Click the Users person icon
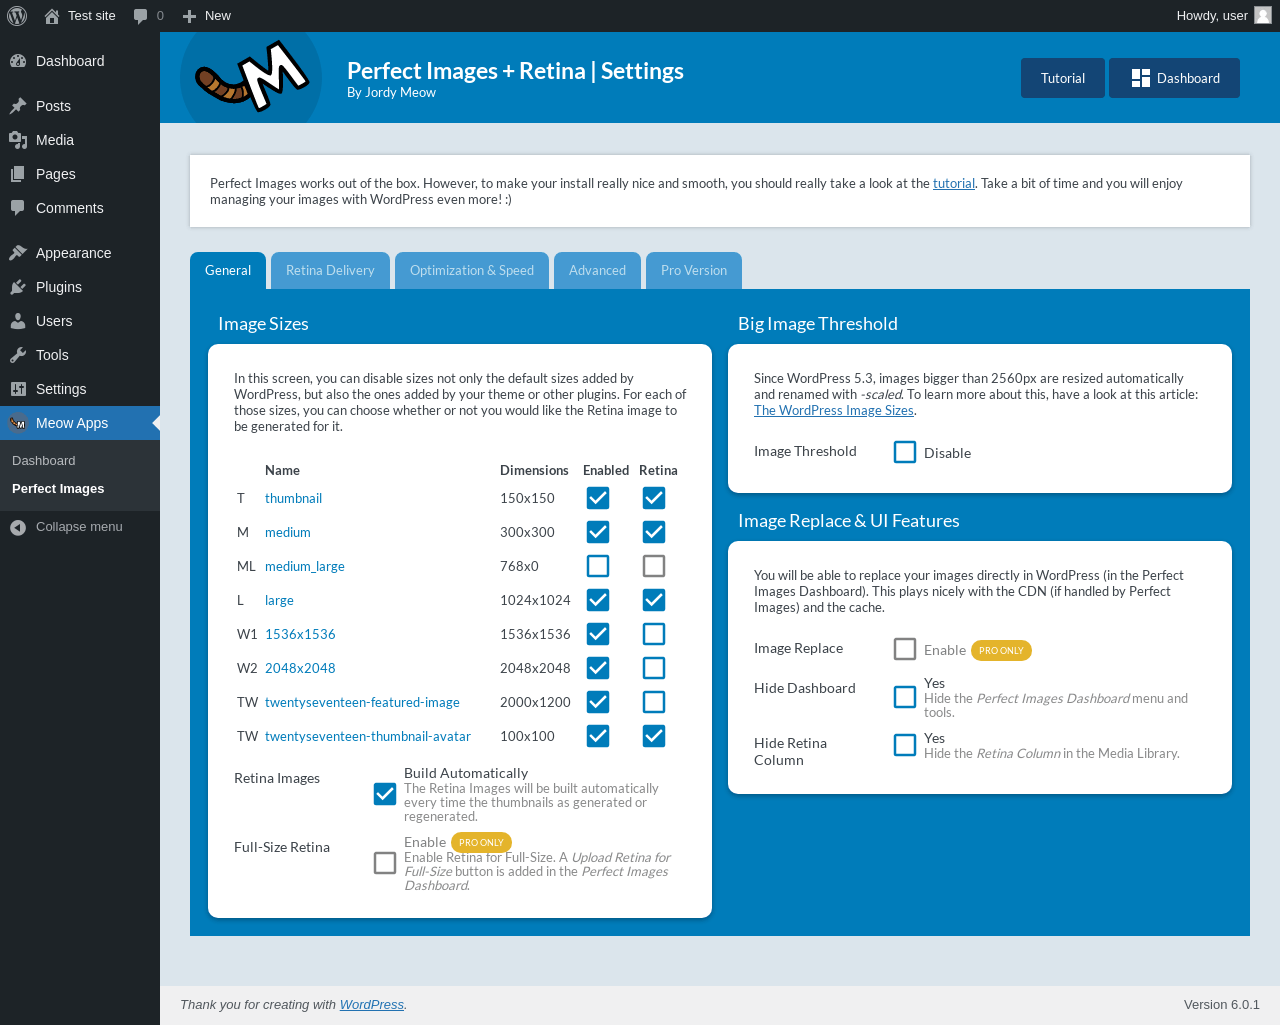This screenshot has width=1280, height=1025. click(x=18, y=321)
